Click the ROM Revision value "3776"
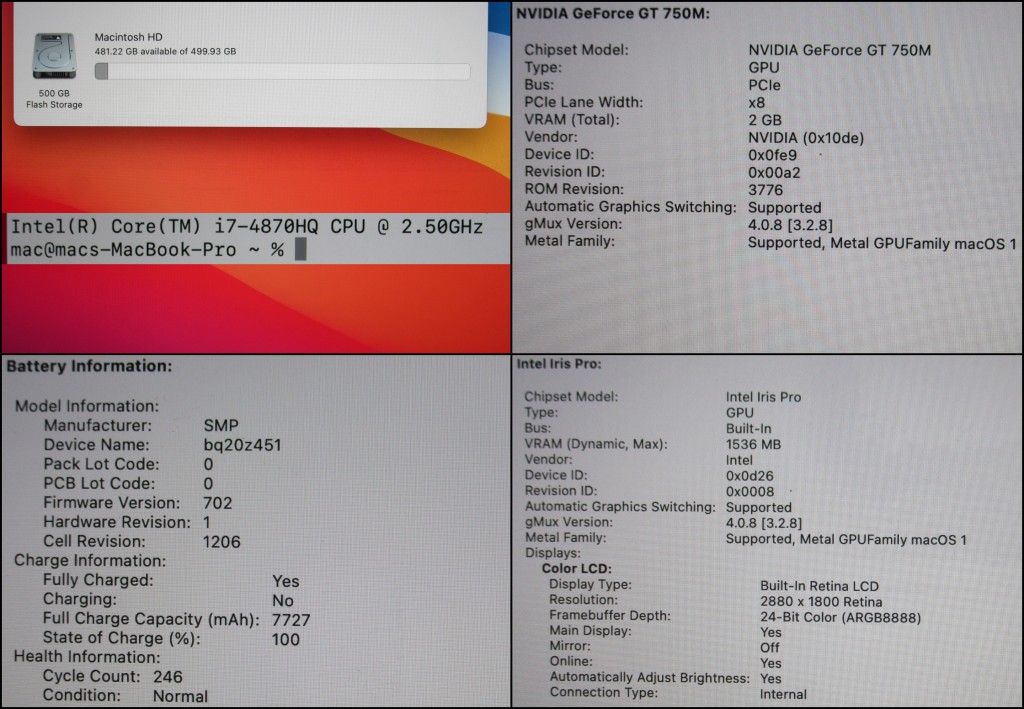 (x=765, y=190)
